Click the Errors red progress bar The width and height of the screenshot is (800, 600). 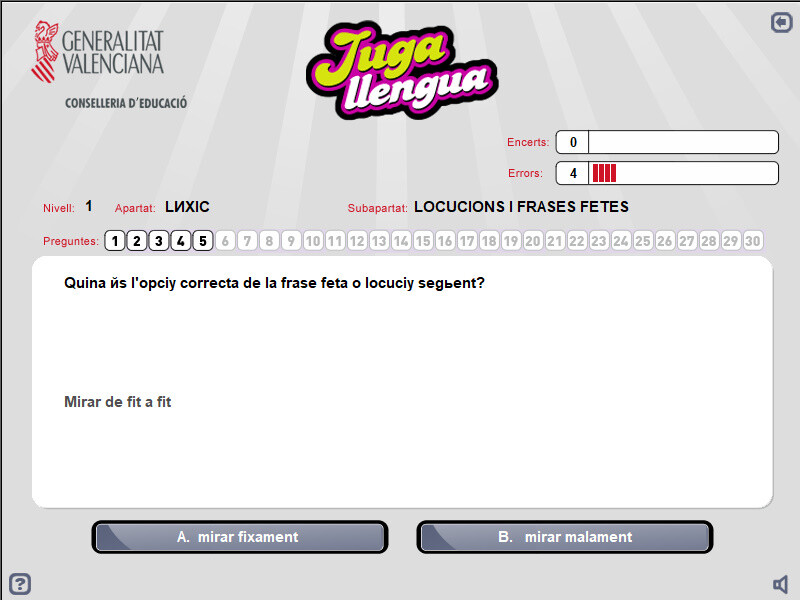coord(684,173)
